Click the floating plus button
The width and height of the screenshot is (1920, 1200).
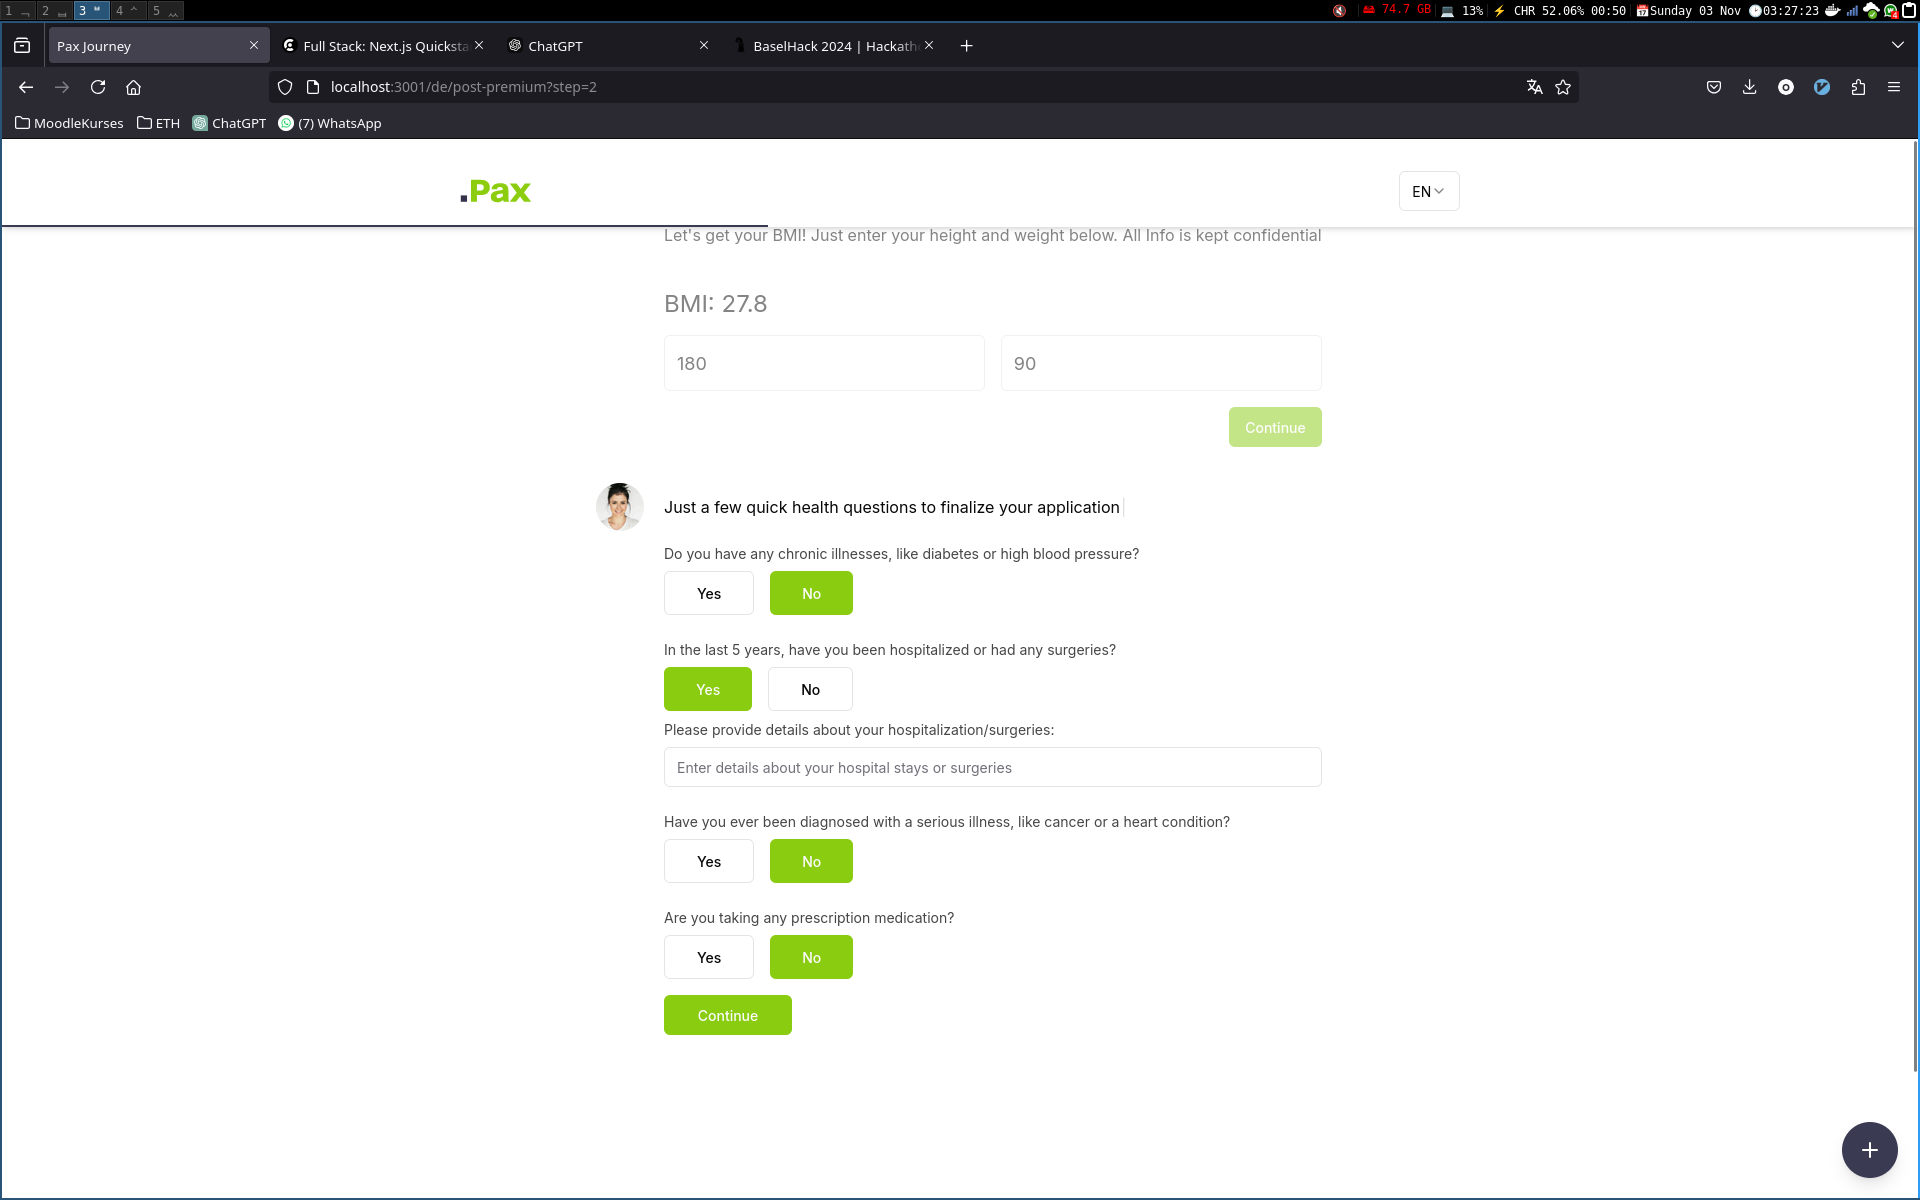(1869, 1150)
